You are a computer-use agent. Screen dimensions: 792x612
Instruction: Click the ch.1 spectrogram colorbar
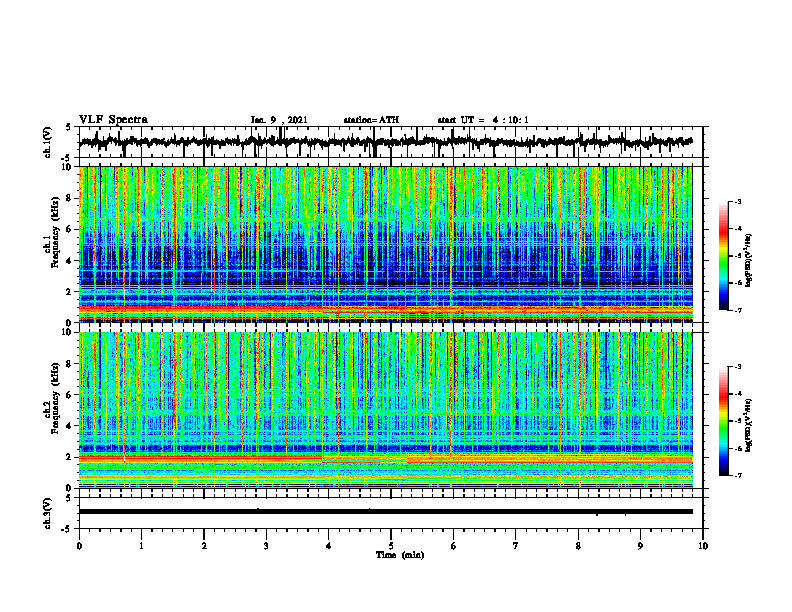(x=723, y=256)
